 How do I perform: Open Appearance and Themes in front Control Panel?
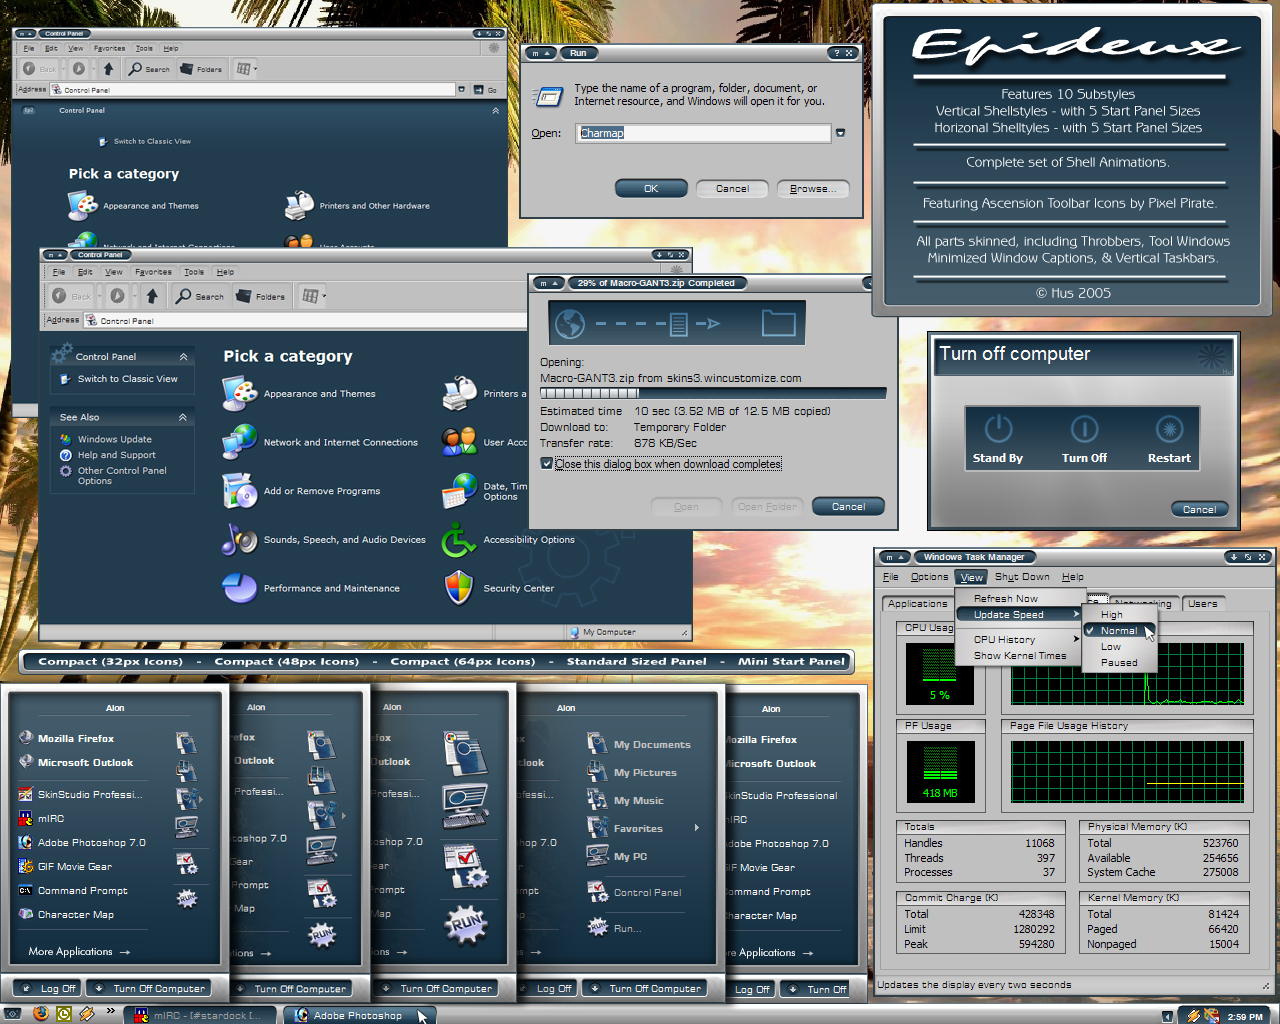(300, 394)
